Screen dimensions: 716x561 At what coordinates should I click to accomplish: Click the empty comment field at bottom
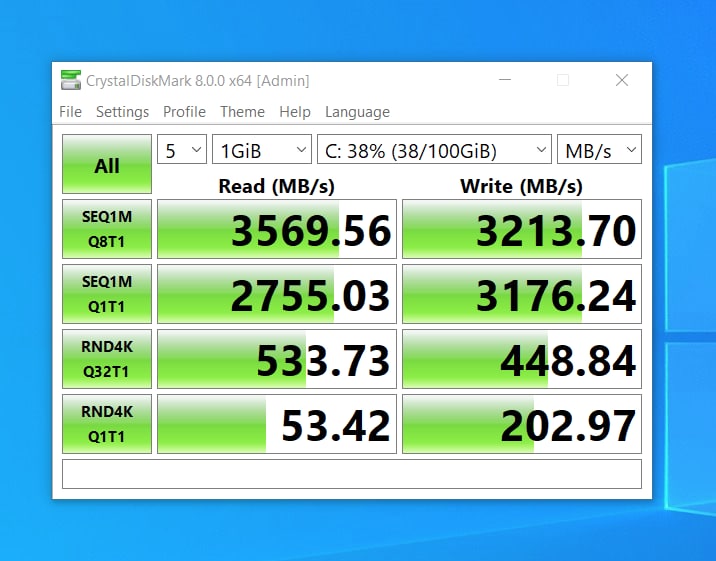[x=352, y=474]
